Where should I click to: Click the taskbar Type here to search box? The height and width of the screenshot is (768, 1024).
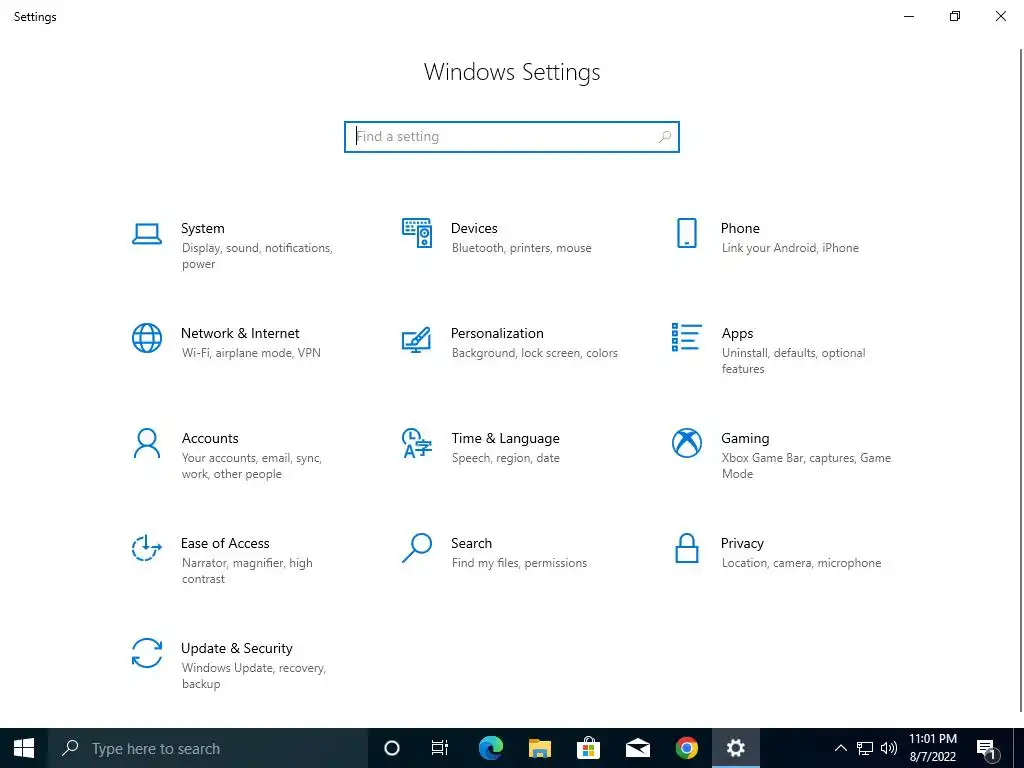(x=208, y=748)
